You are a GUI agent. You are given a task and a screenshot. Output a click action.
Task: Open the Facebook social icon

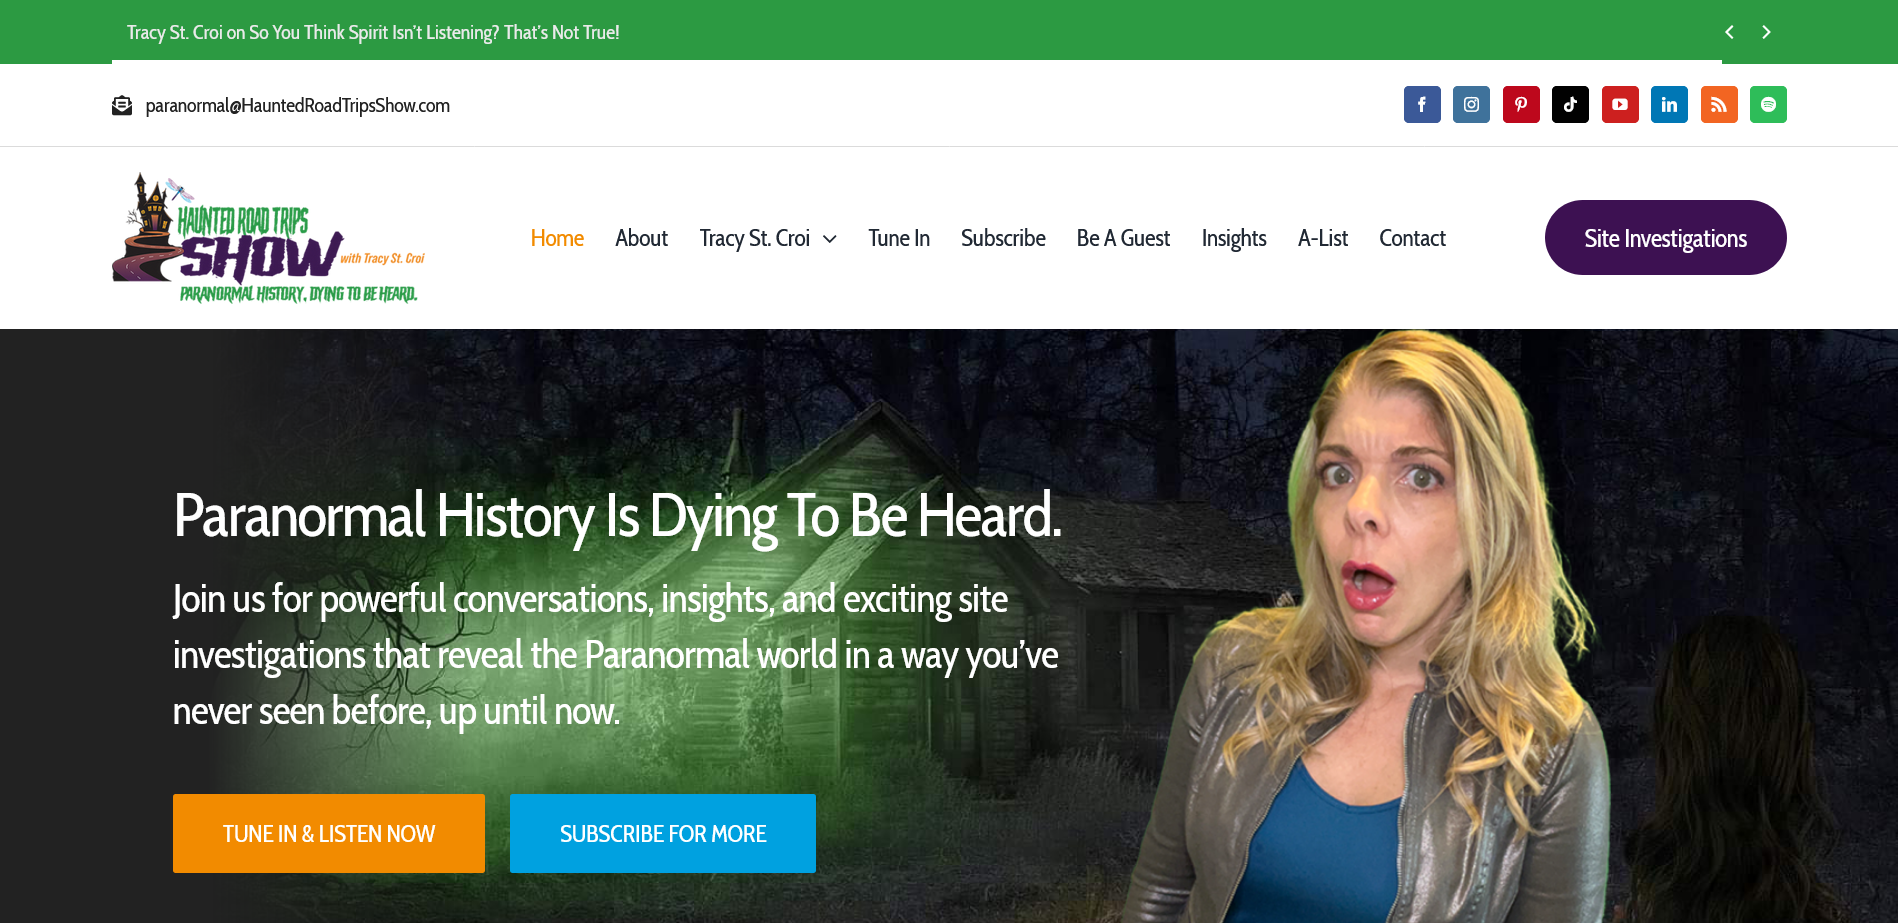1422,105
